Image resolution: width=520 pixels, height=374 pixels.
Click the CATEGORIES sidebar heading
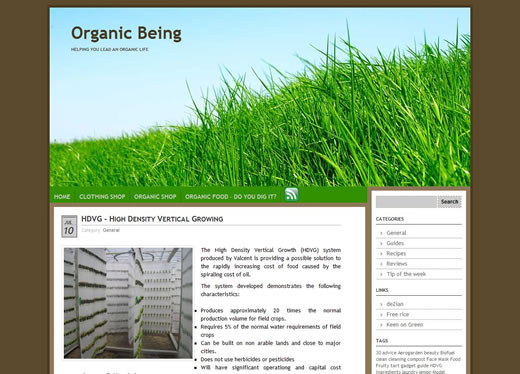(x=390, y=219)
